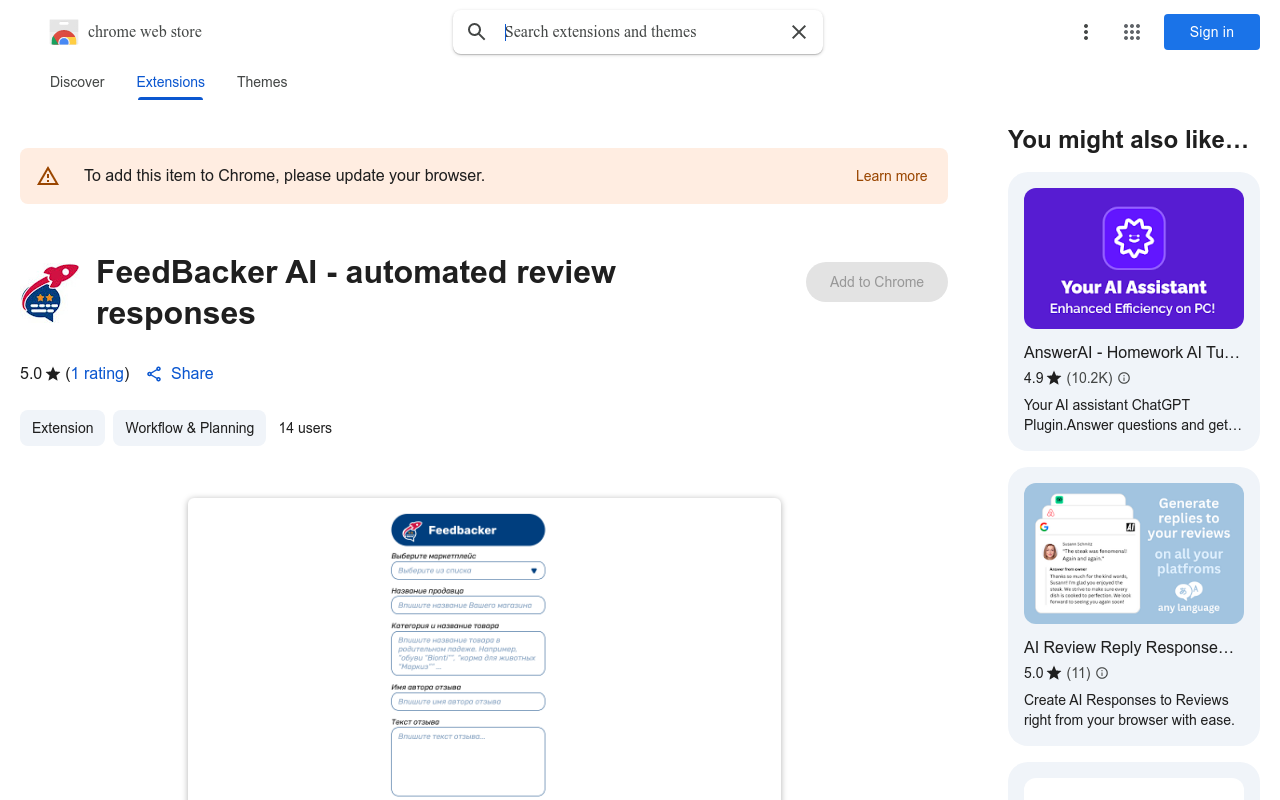
Task: Click the update browser warning message
Action: point(284,176)
